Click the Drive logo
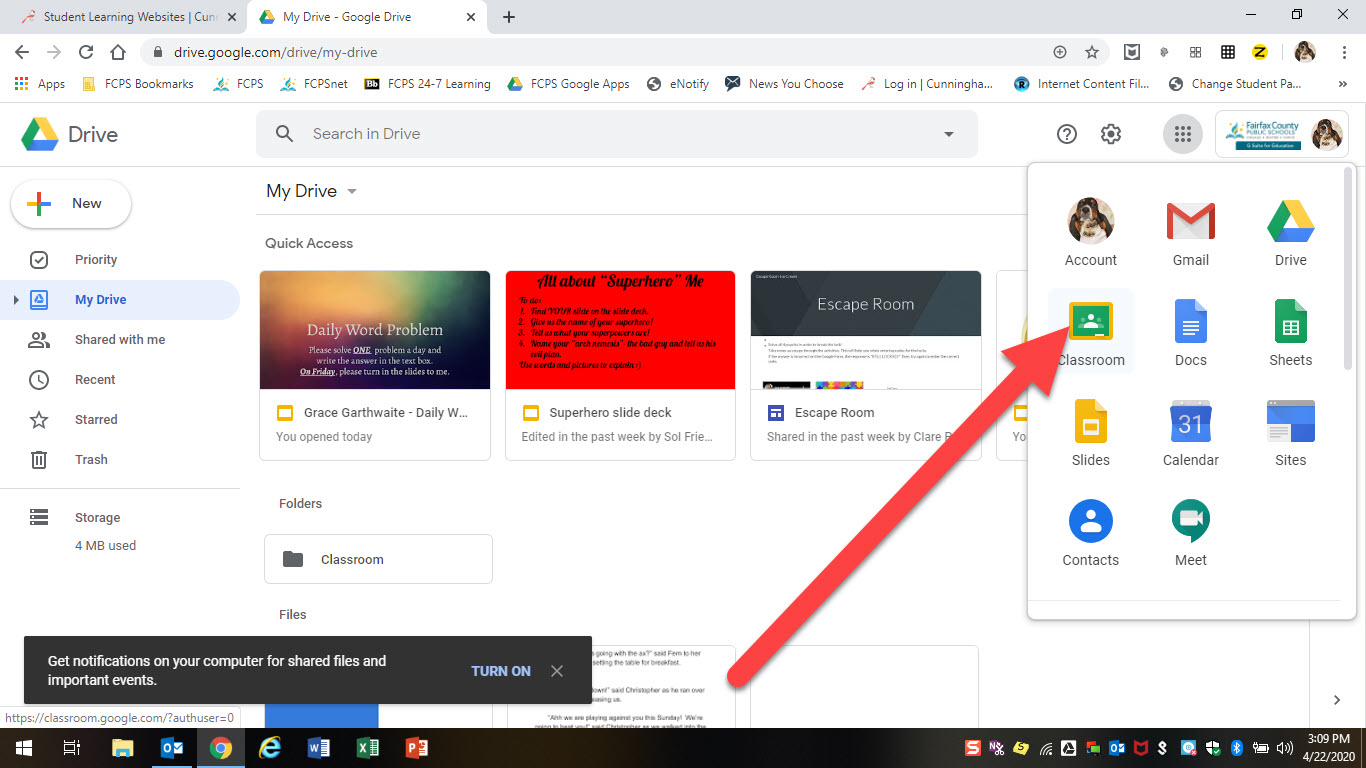Screen dimensions: 1366x768 [x=69, y=134]
